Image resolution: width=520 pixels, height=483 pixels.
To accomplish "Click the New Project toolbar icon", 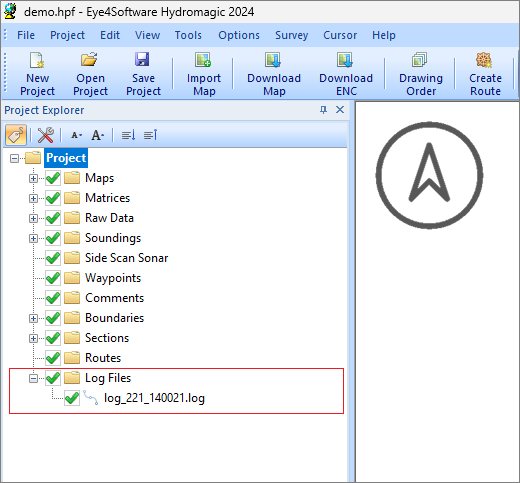I will [x=37, y=60].
